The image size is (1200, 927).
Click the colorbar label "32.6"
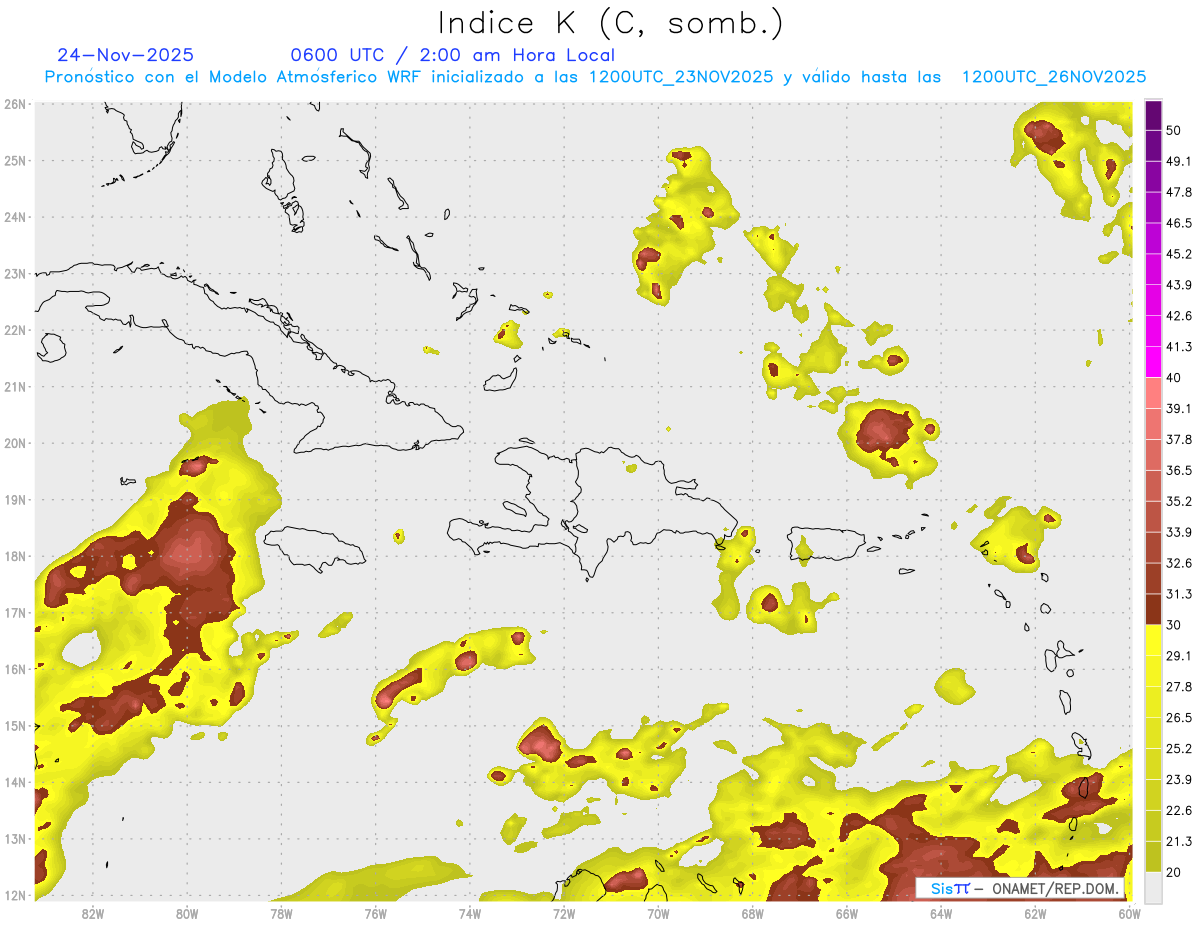tap(1178, 563)
